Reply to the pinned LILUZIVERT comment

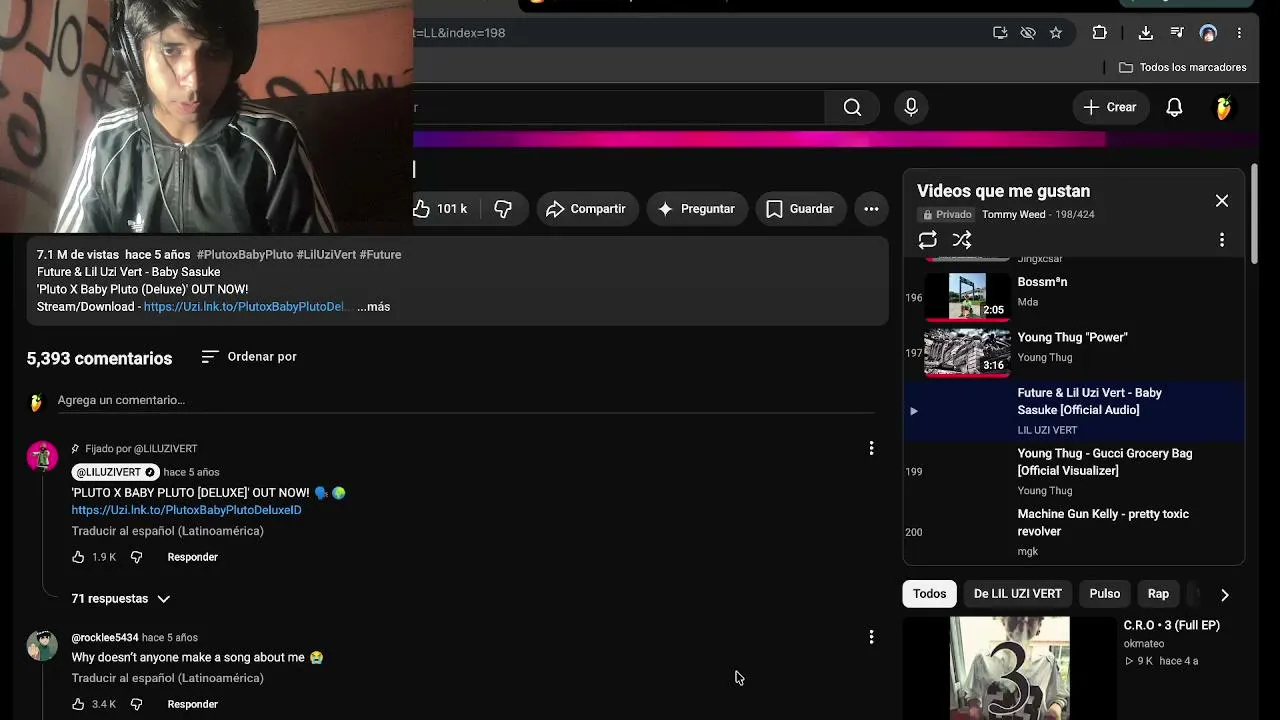coord(192,557)
